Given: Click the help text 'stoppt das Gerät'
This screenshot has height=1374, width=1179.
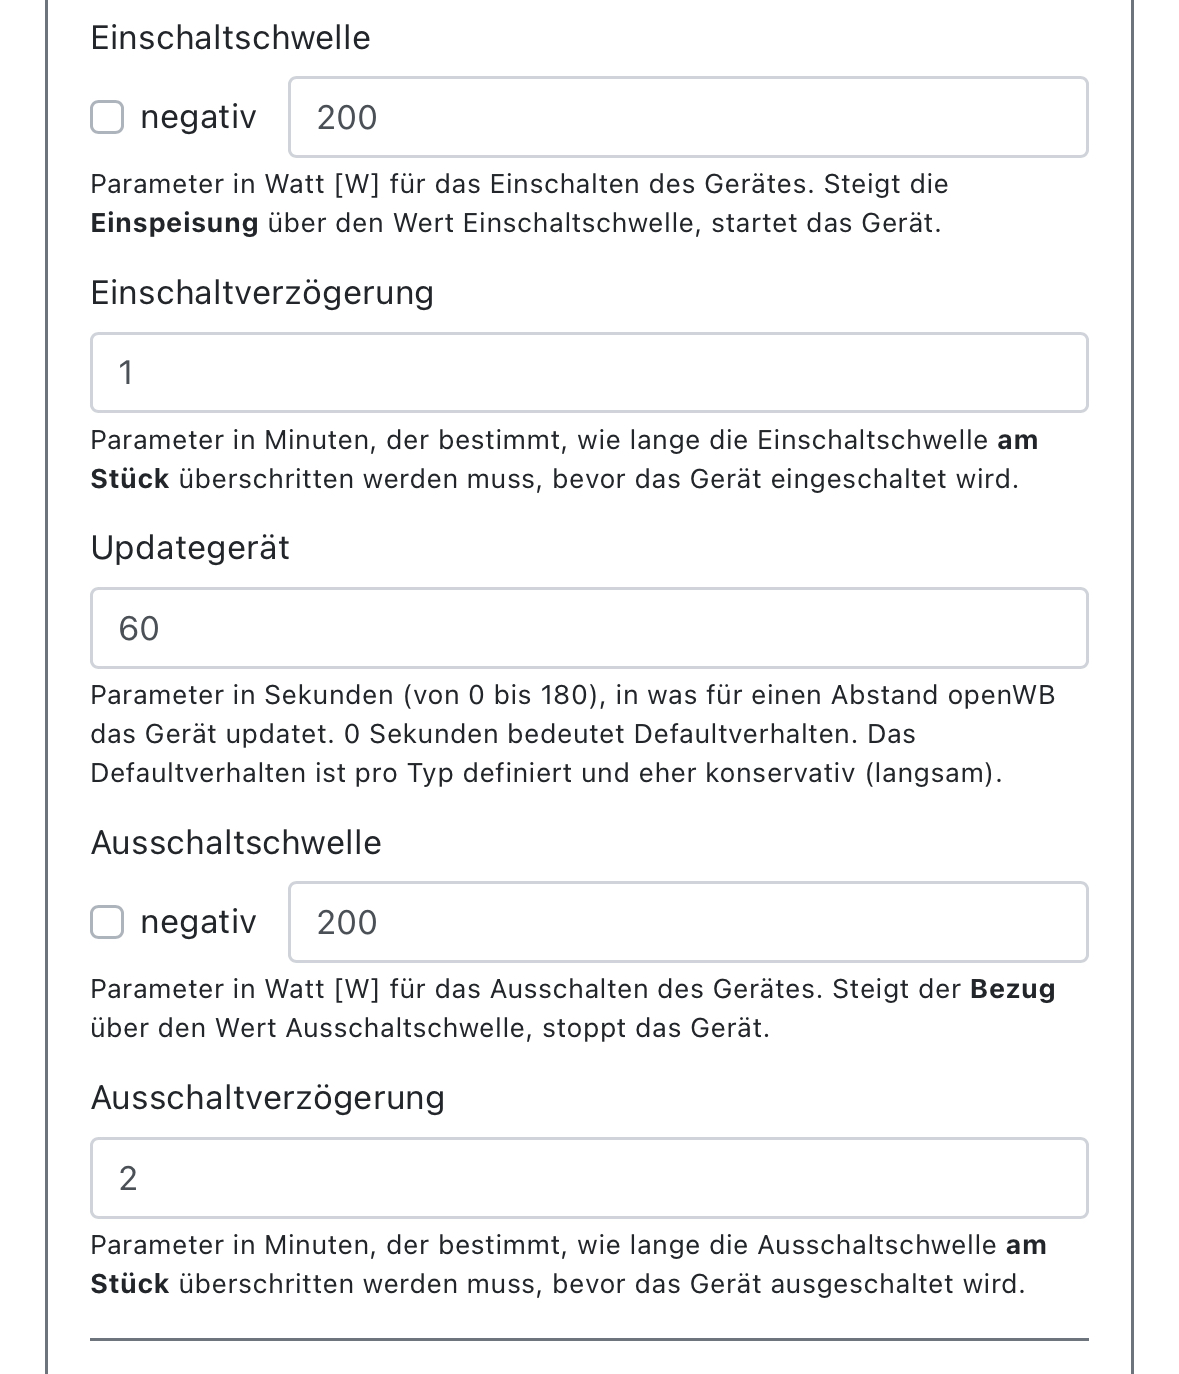Looking at the screenshot, I should (655, 1028).
